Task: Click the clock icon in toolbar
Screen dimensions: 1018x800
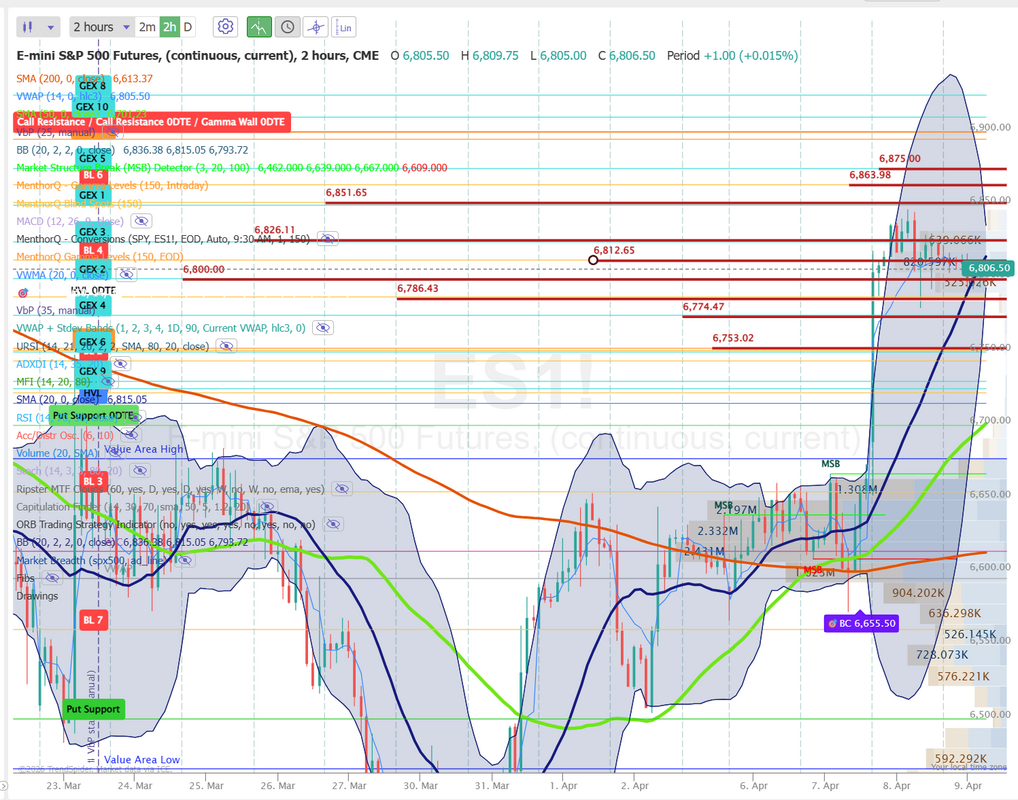Action: pyautogui.click(x=287, y=27)
